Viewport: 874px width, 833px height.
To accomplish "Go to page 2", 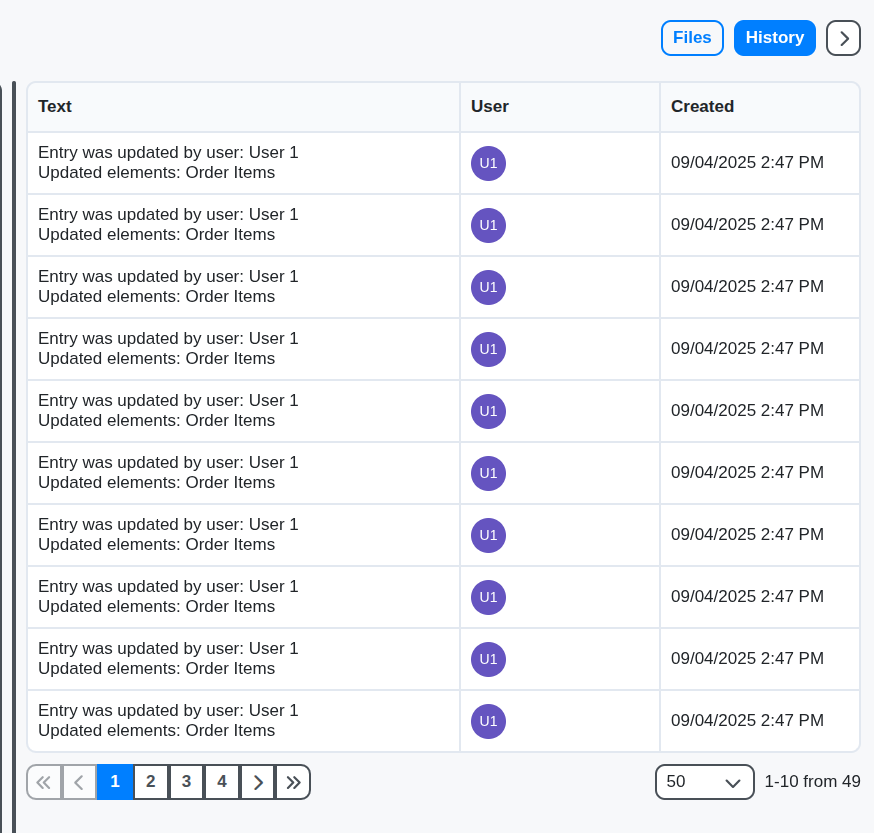I will 151,782.
